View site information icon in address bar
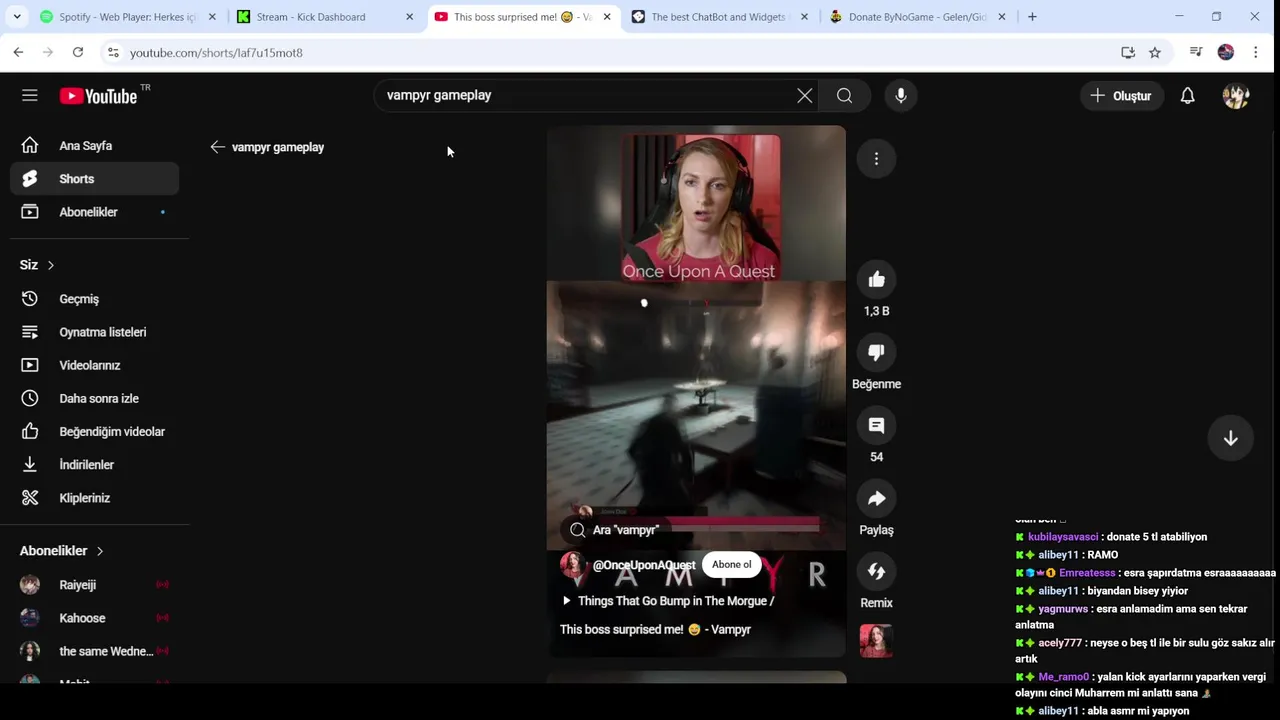The height and width of the screenshot is (720, 1280). (x=113, y=52)
